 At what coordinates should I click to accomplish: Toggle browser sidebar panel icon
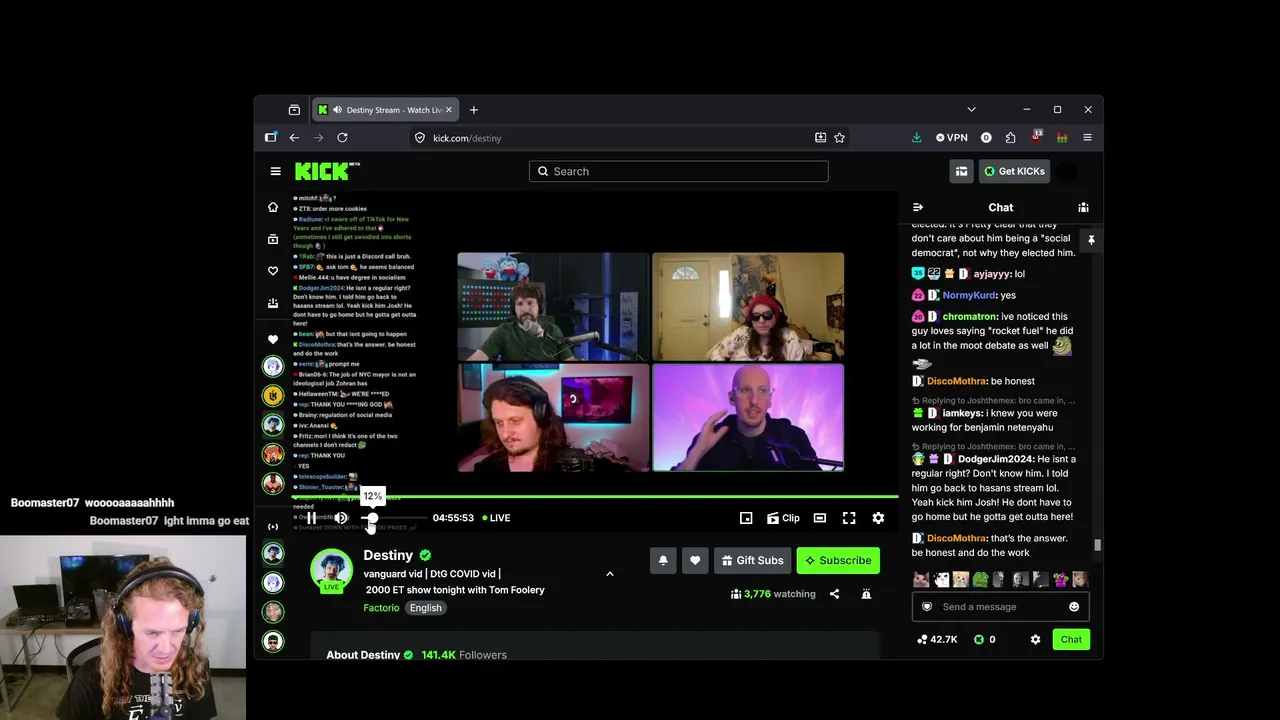(x=271, y=138)
